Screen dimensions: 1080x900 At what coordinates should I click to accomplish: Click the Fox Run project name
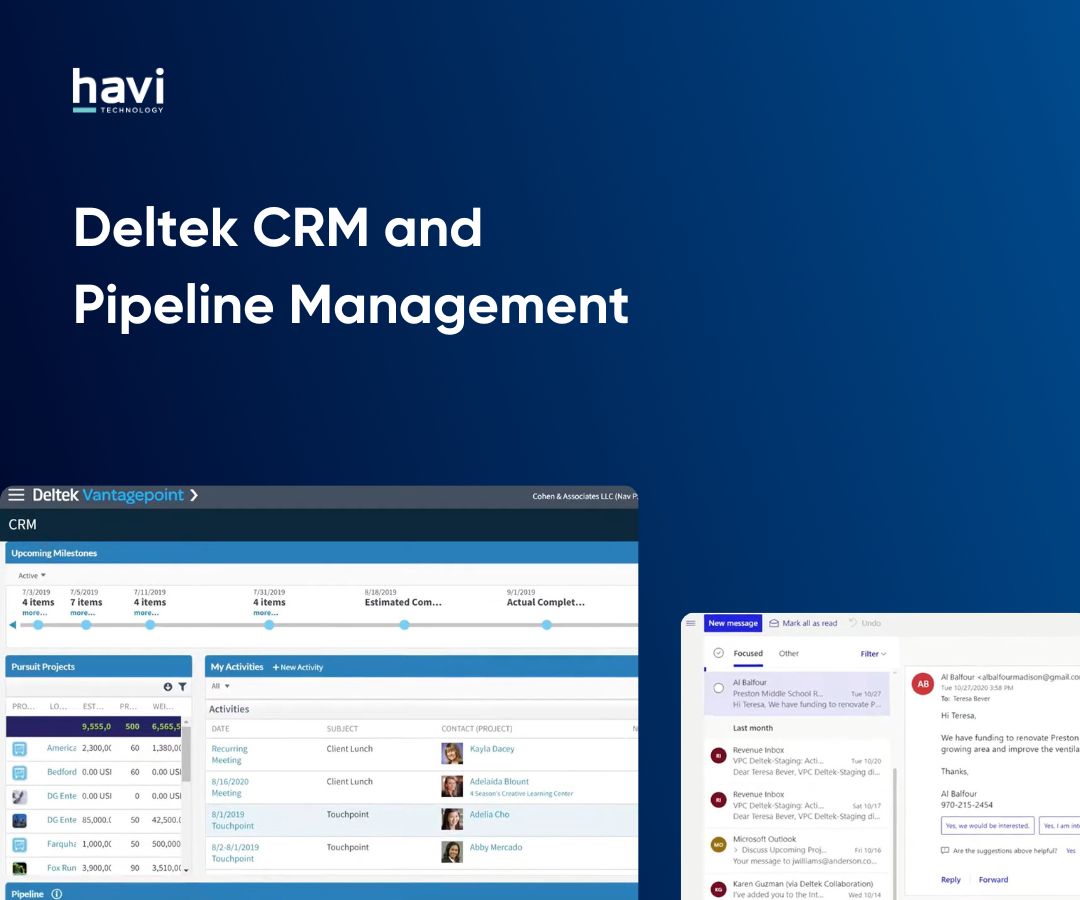tap(61, 868)
